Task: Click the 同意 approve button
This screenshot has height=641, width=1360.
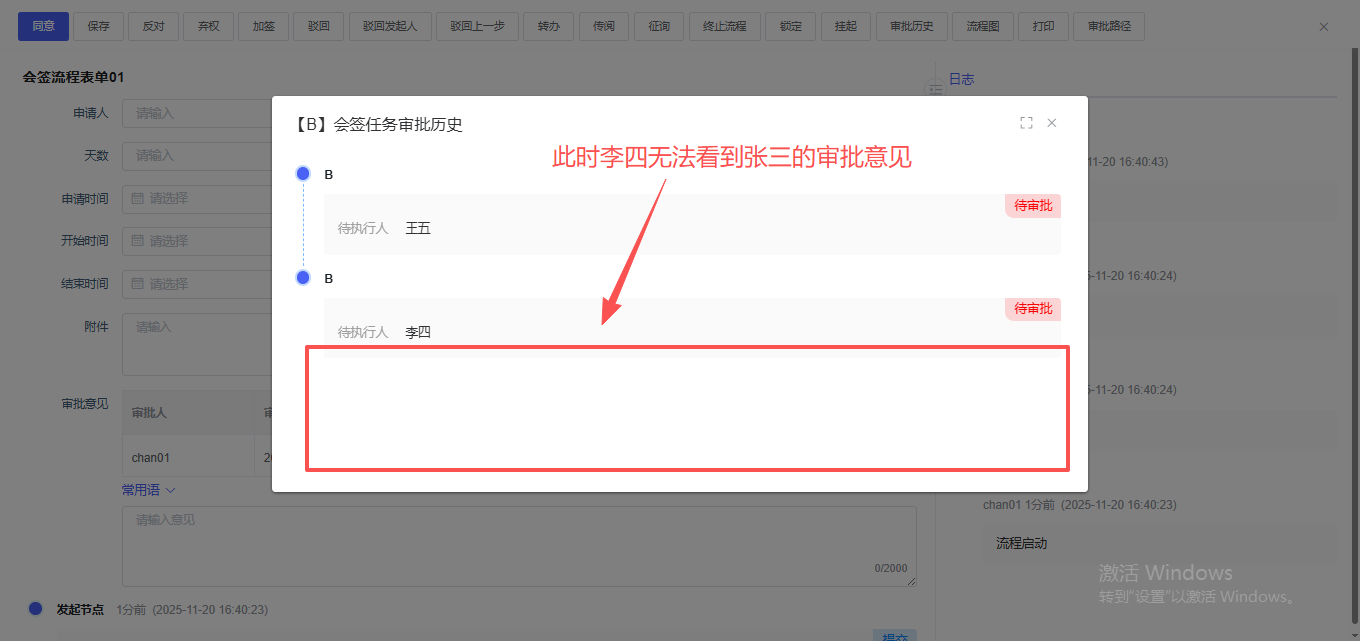Action: 43,27
